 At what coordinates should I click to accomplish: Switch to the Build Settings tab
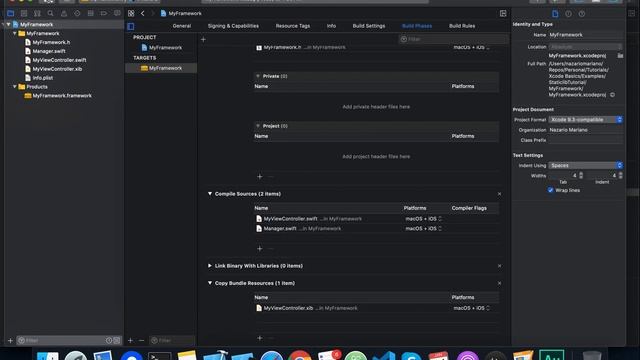pyautogui.click(x=369, y=26)
